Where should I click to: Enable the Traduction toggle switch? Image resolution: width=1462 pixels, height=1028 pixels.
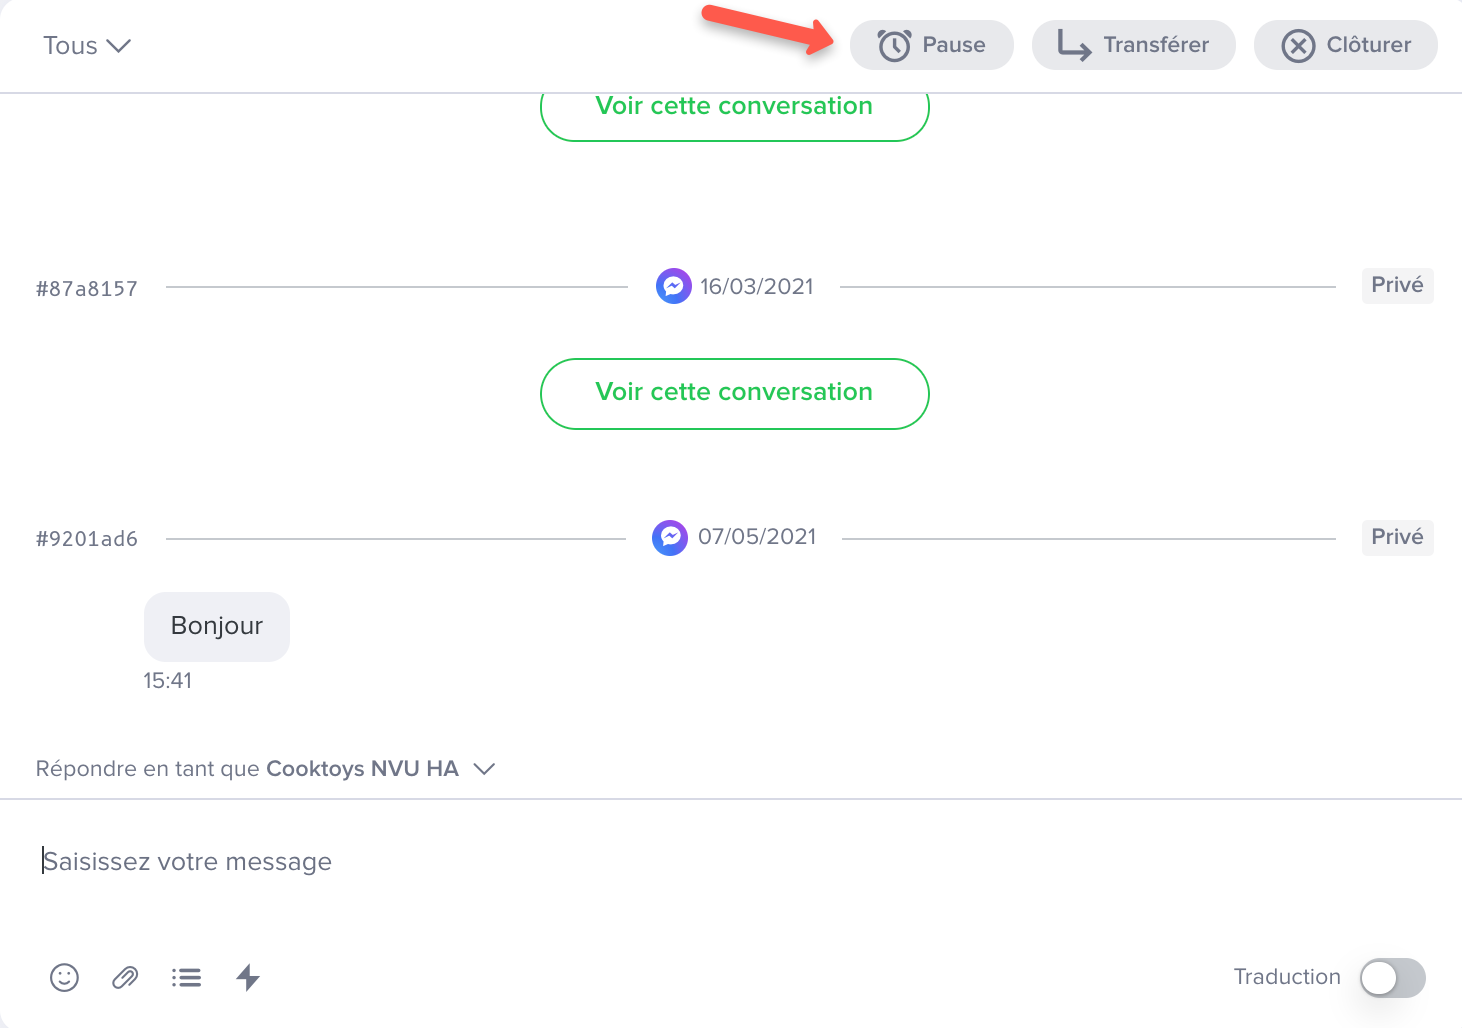click(x=1392, y=977)
